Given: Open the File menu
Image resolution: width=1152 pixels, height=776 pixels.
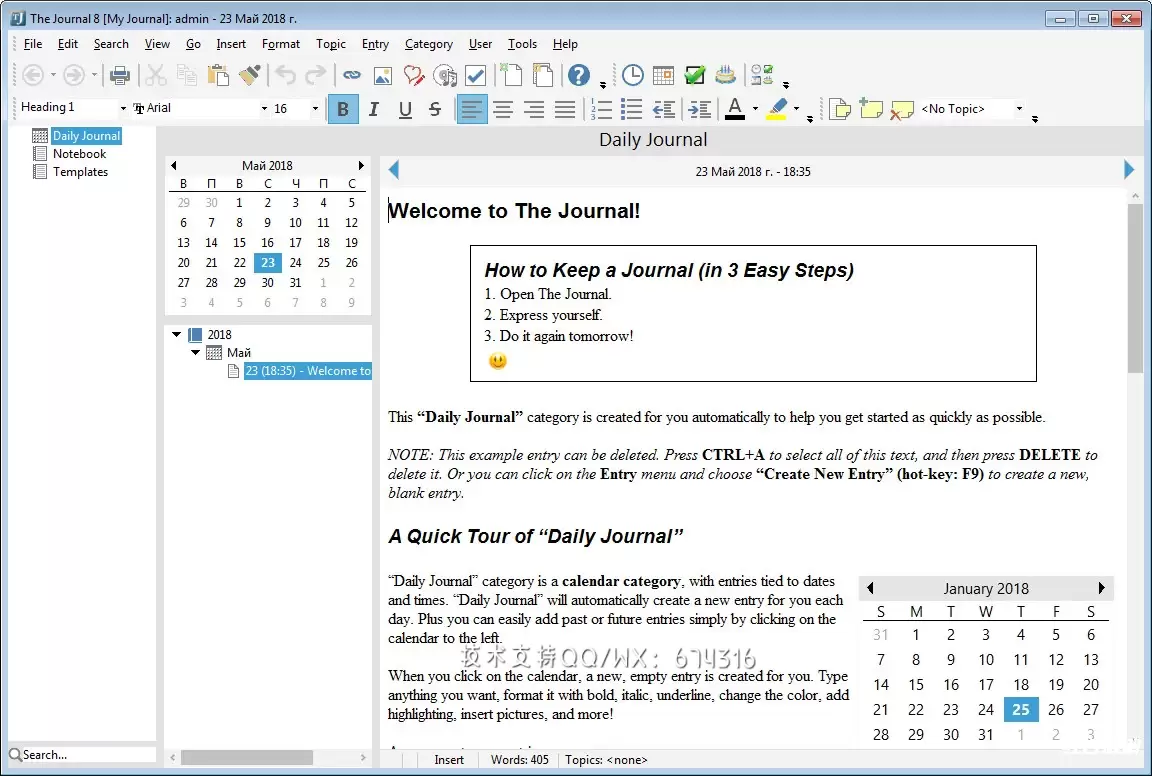Looking at the screenshot, I should (33, 44).
